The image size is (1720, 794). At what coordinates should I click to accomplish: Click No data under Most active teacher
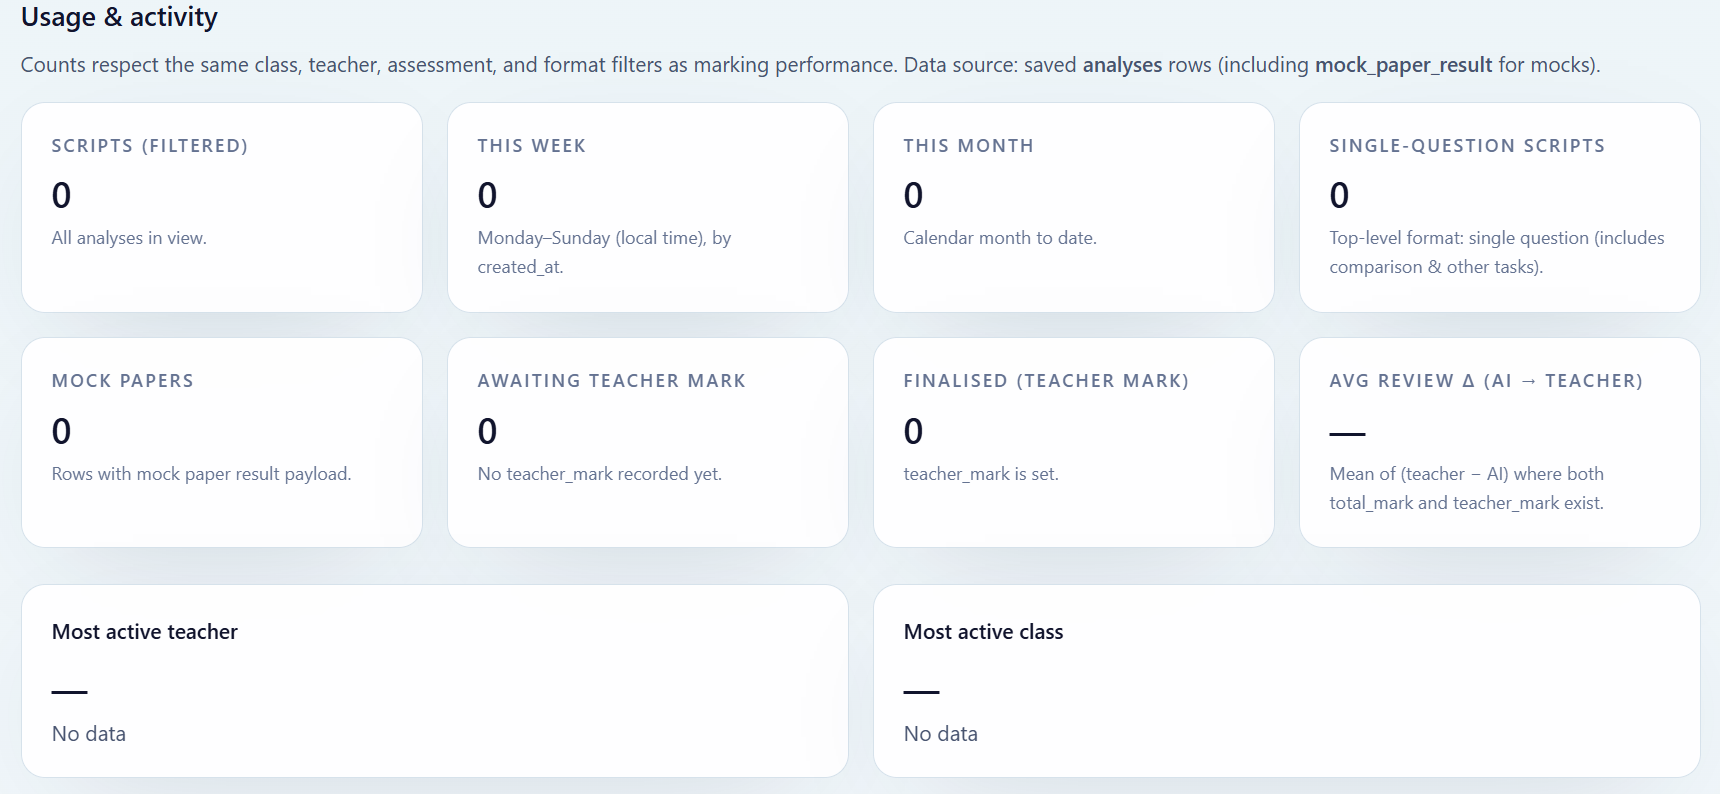click(x=88, y=733)
